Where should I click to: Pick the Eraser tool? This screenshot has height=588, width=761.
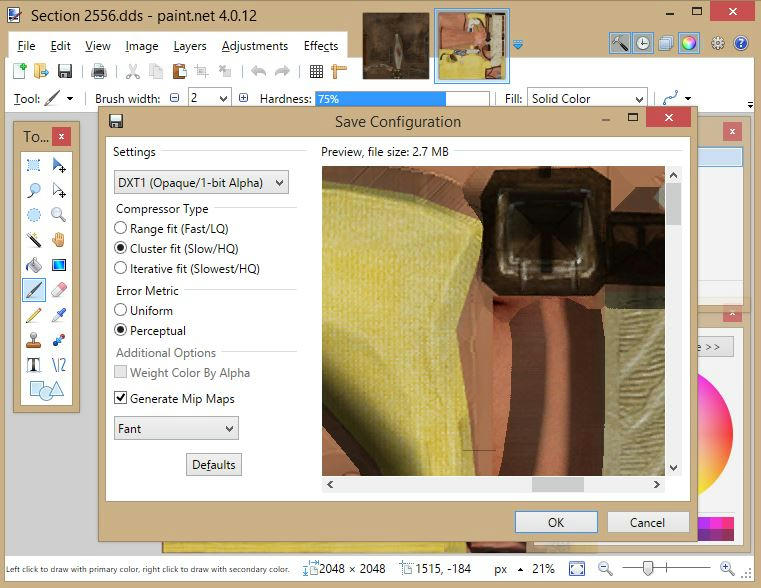pos(58,290)
